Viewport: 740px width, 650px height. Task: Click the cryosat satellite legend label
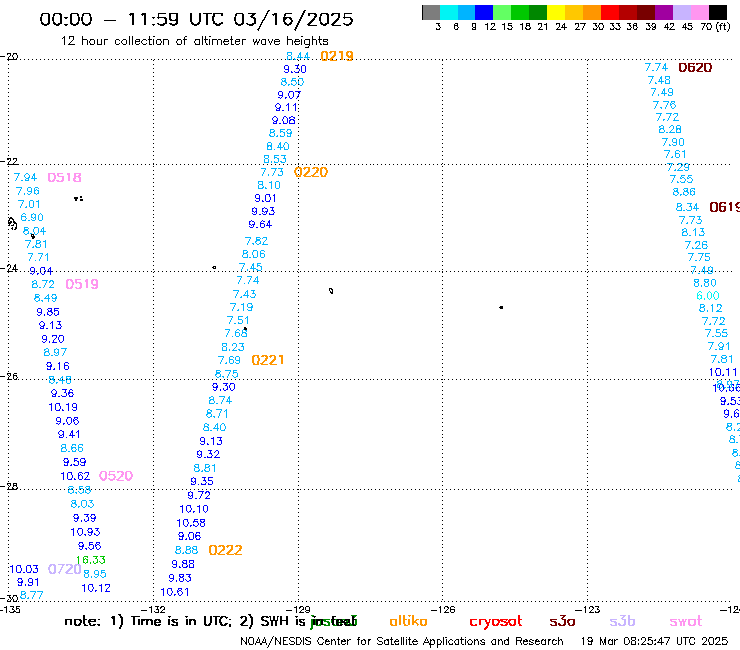pos(496,622)
